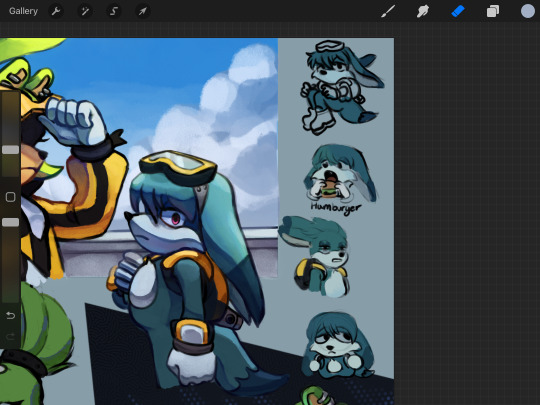Open the Actions wrench menu

pos(56,11)
